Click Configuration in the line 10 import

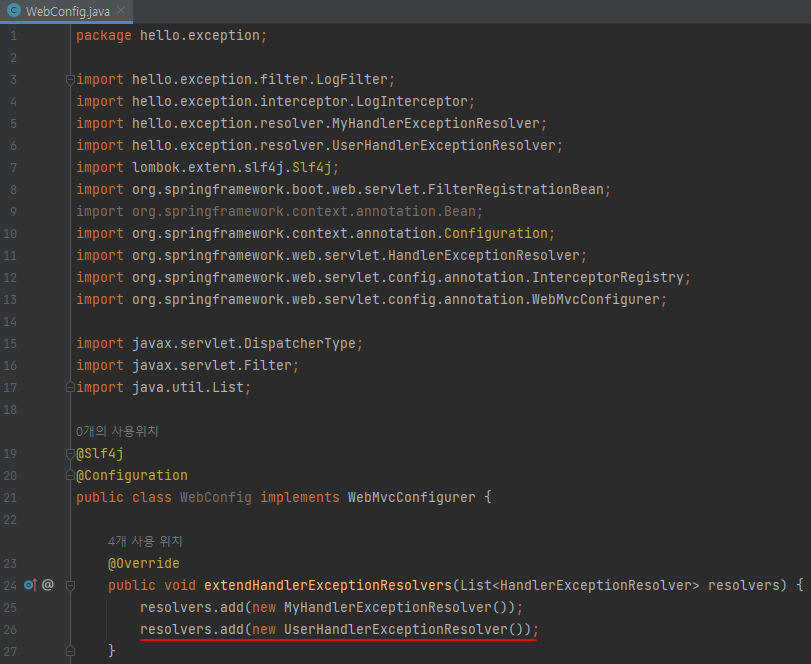point(495,233)
